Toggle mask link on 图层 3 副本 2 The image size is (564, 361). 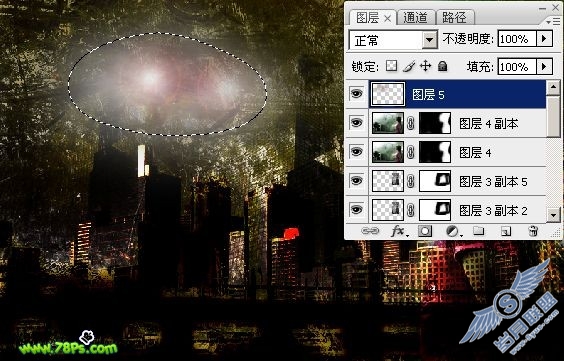coord(411,210)
